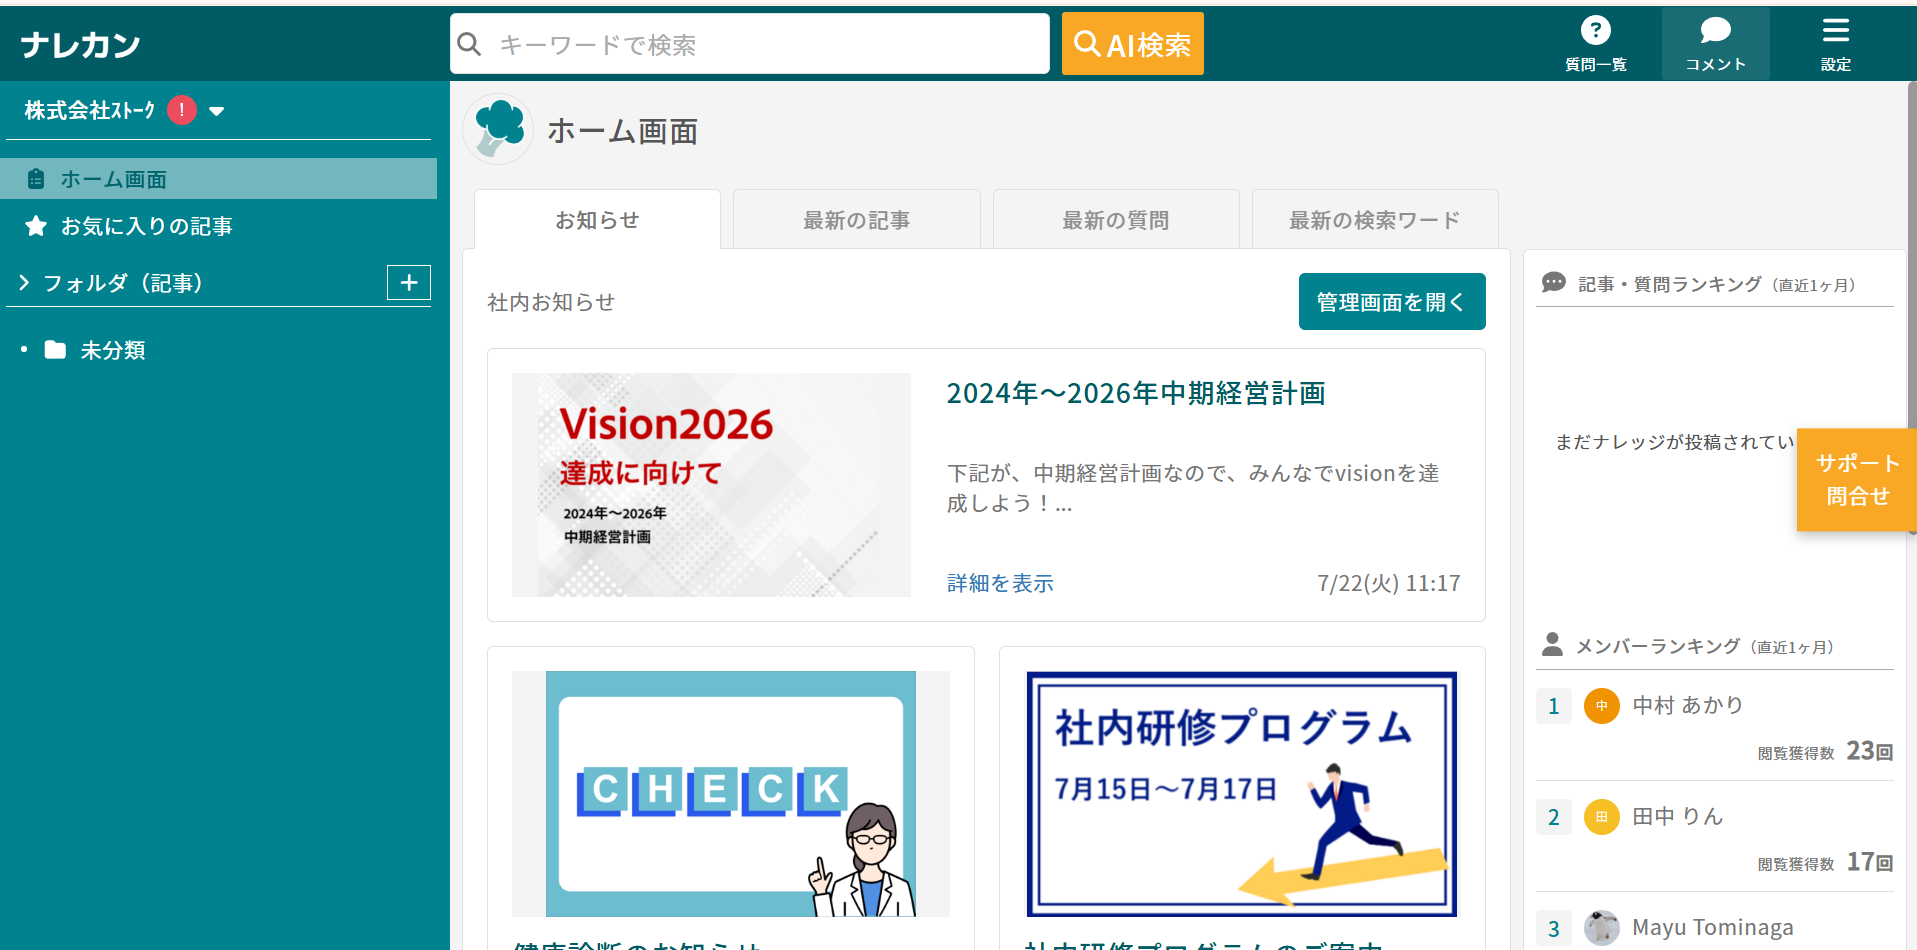The image size is (1917, 950).
Task: Click 田中 りん's yellow avatar icon
Action: (x=1601, y=817)
